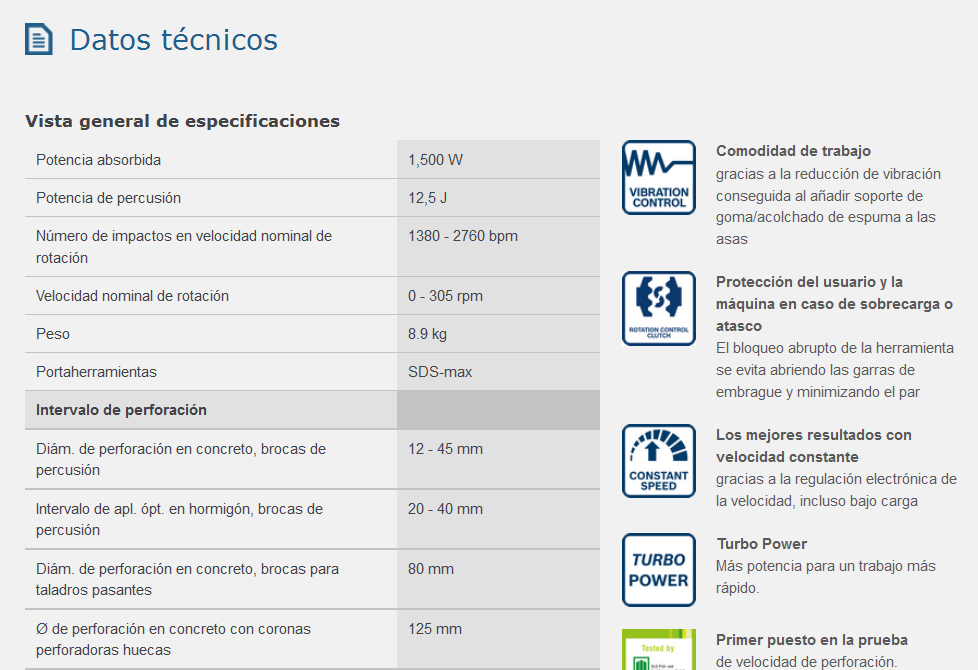The image size is (978, 670).
Task: Click the Vista general de especificaciones heading
Action: tap(182, 121)
